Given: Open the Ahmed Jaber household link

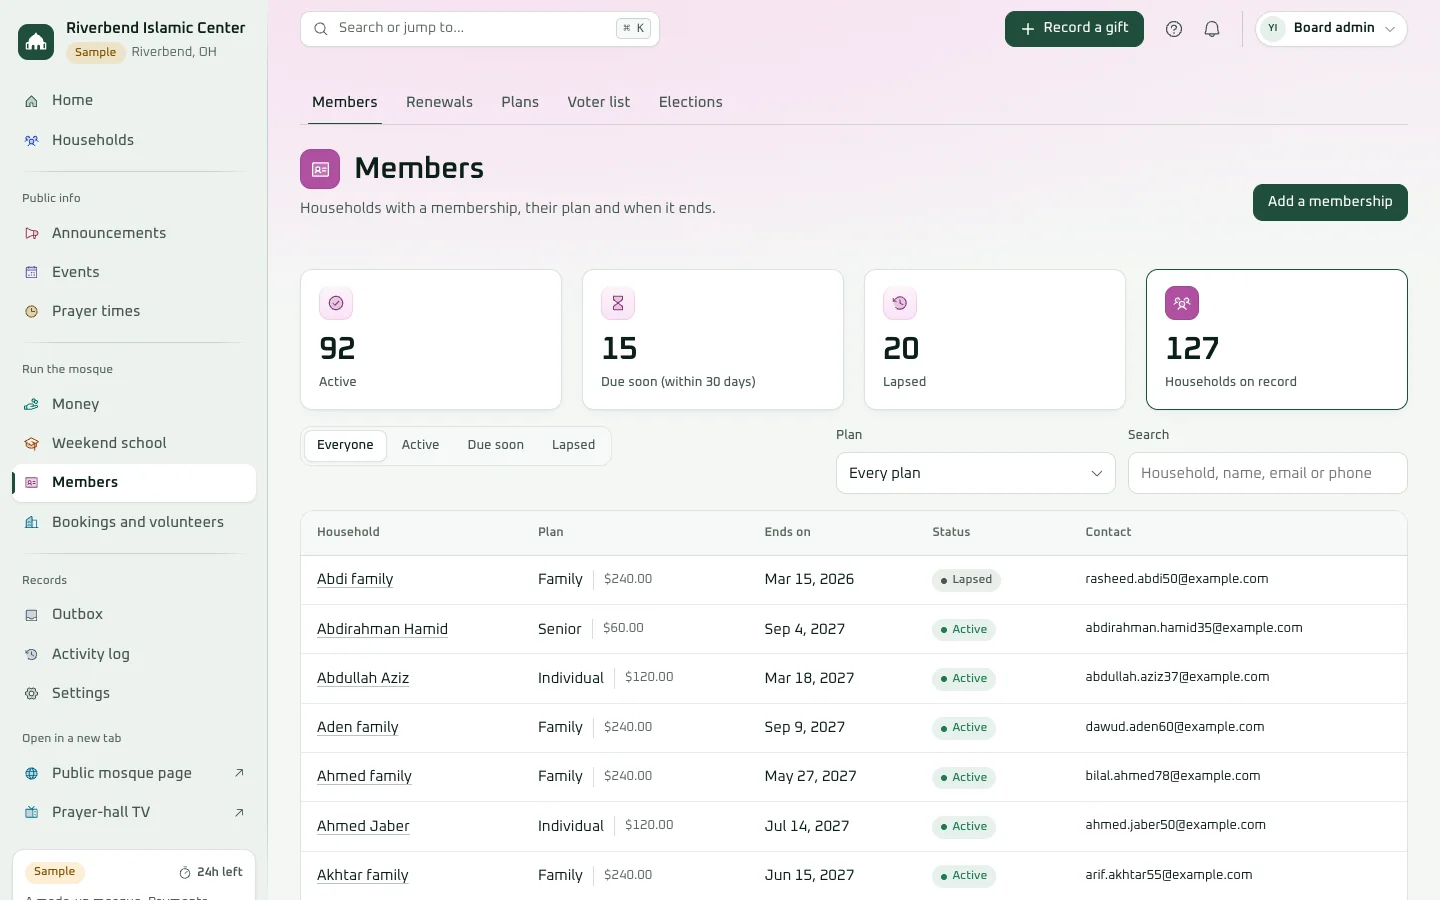Looking at the screenshot, I should (363, 826).
